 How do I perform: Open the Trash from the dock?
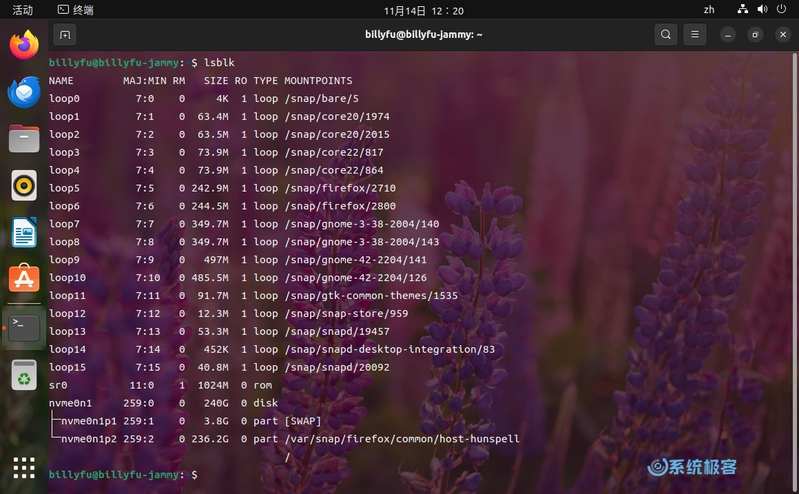pos(24,375)
